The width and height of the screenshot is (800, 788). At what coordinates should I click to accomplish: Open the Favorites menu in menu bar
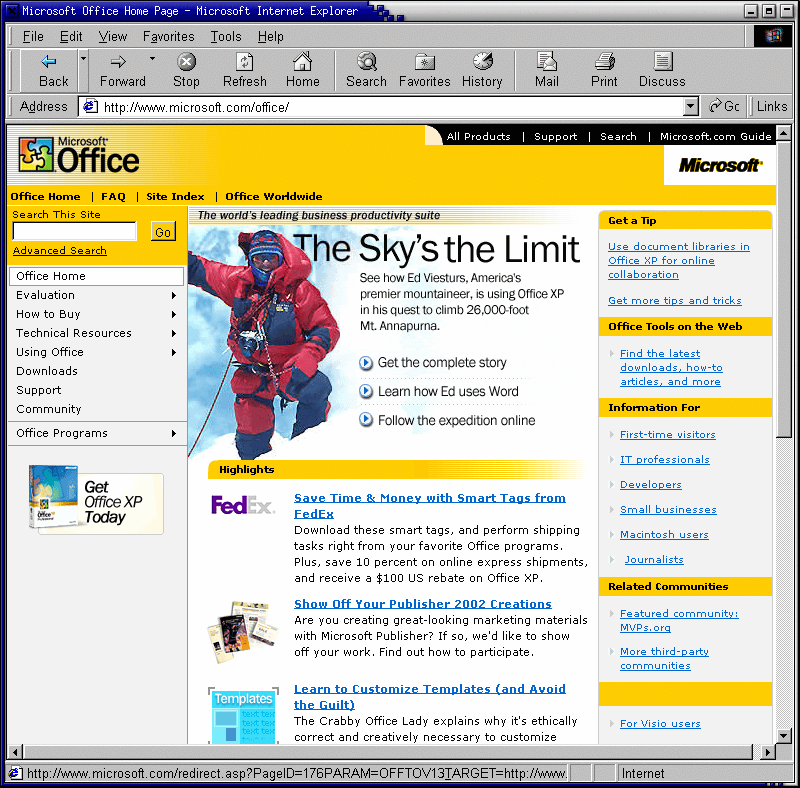(168, 37)
